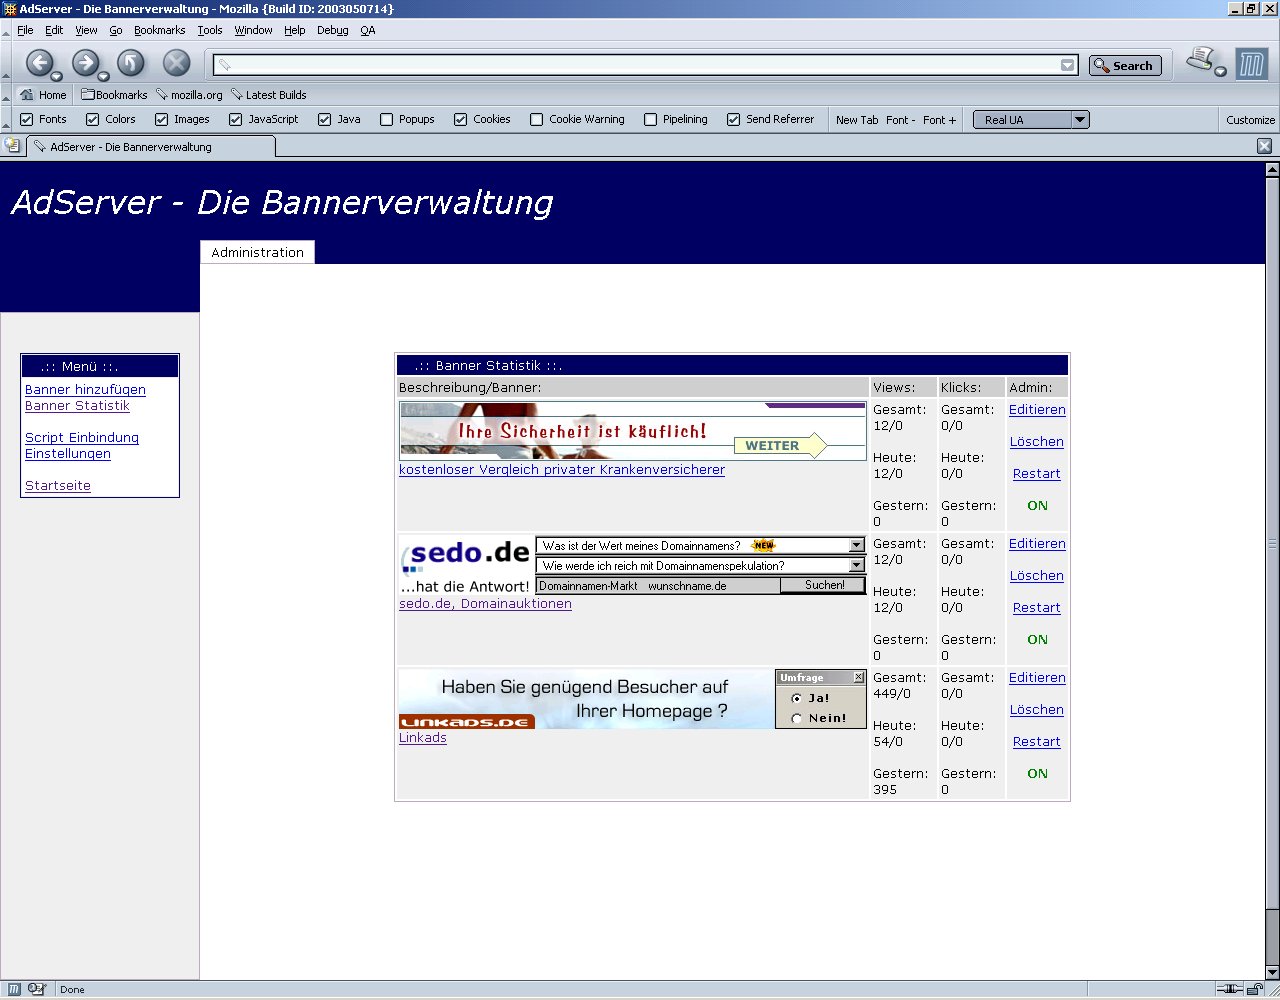The width and height of the screenshot is (1280, 1000).
Task: Open the Forward button history dropdown arrow
Action: point(104,76)
